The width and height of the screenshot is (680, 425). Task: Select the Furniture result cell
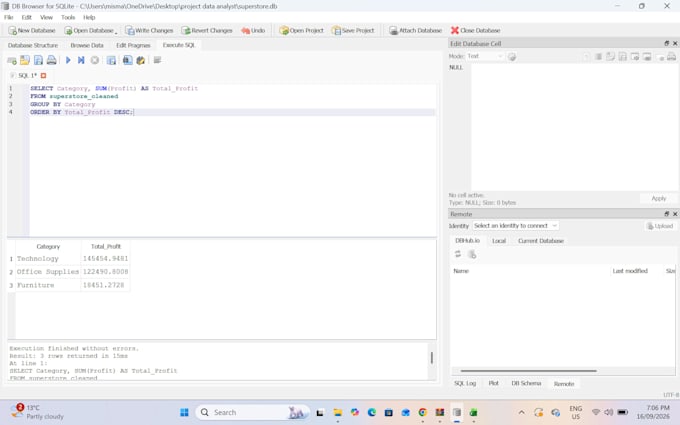click(x=48, y=285)
